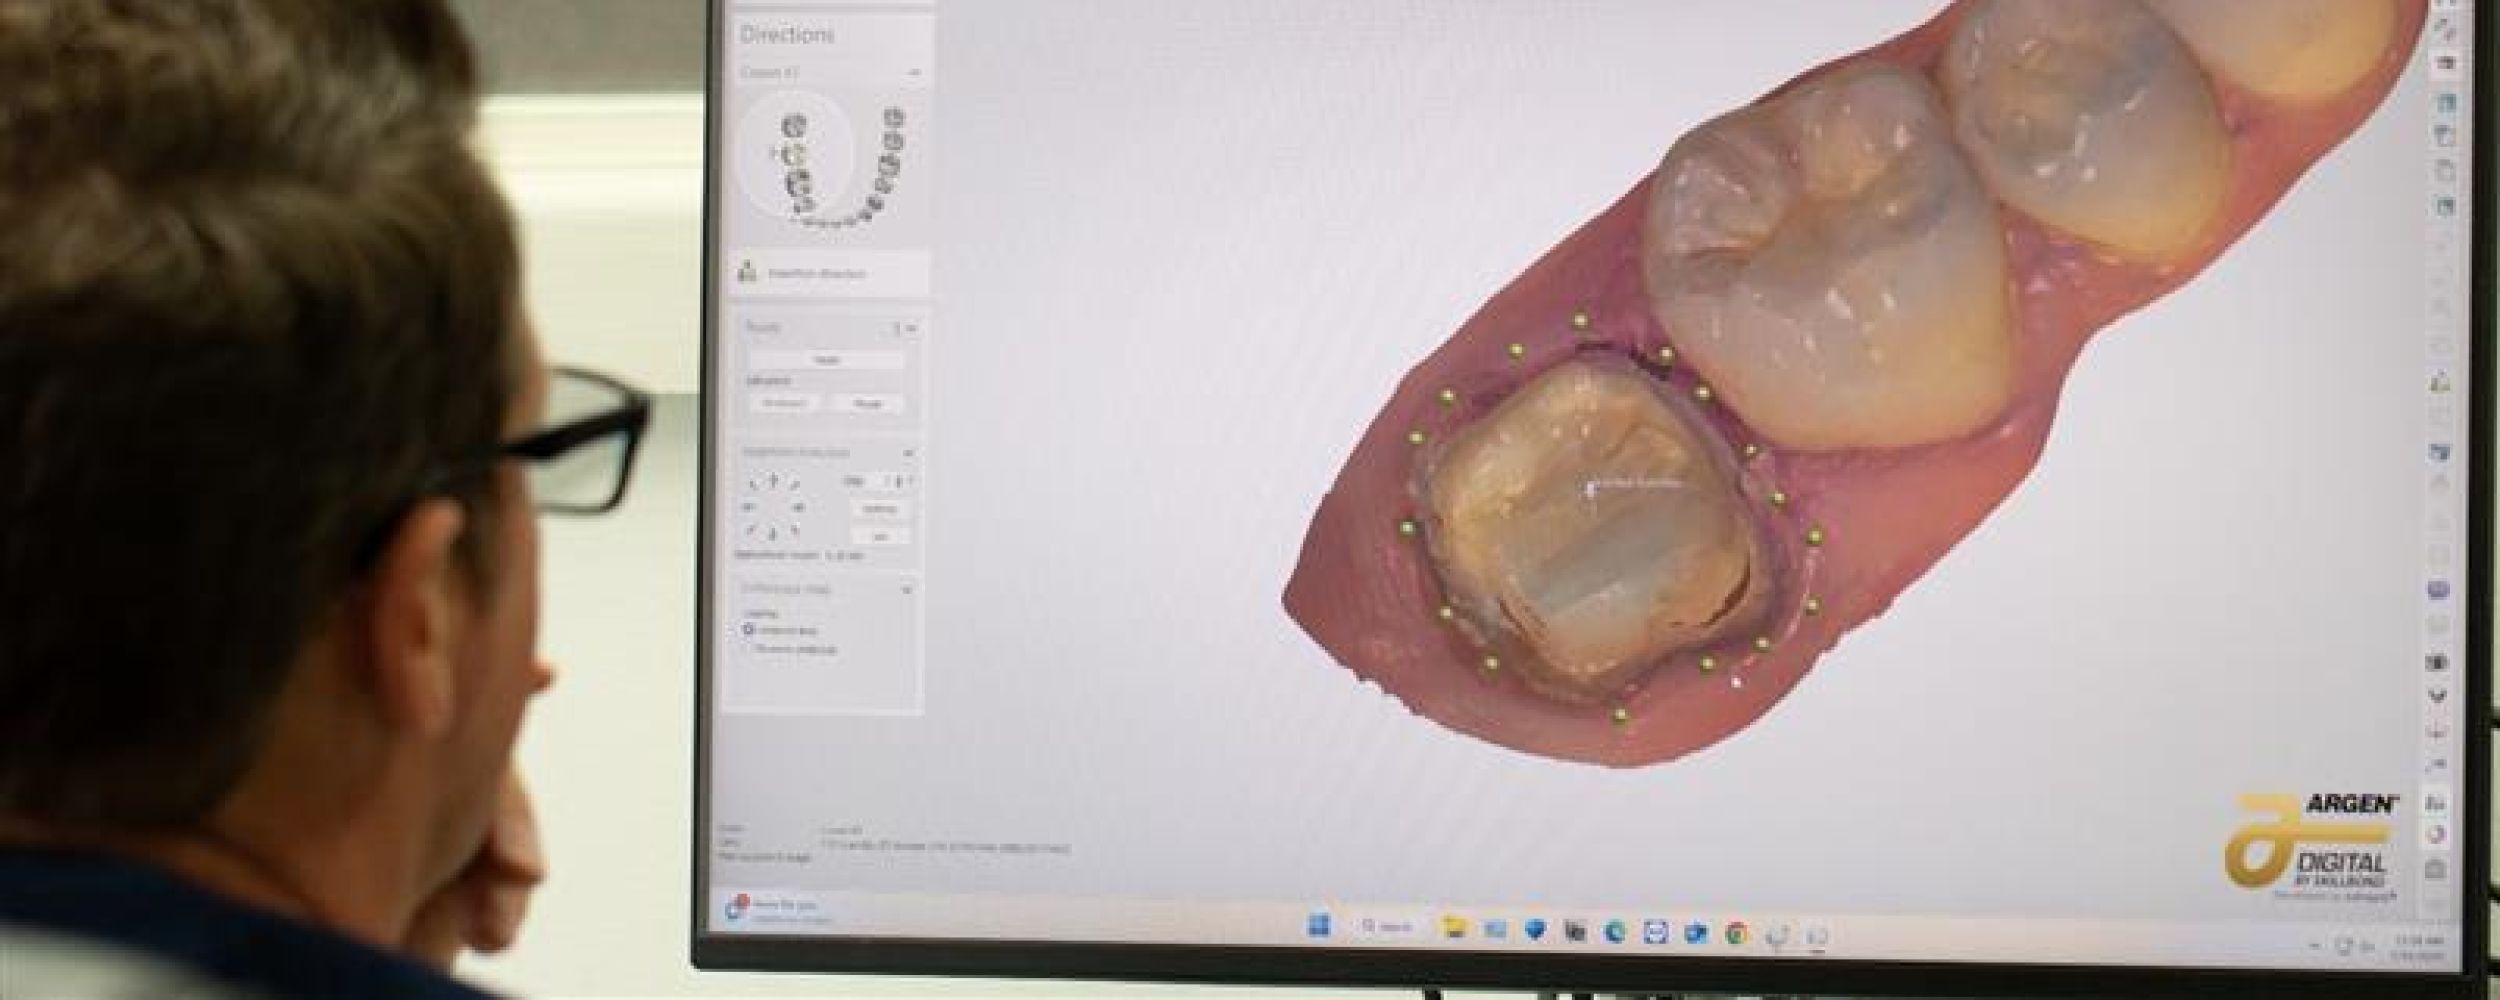The width and height of the screenshot is (2500, 1000).
Task: Adjust the angle value stepper in direction panel
Action: click(897, 482)
